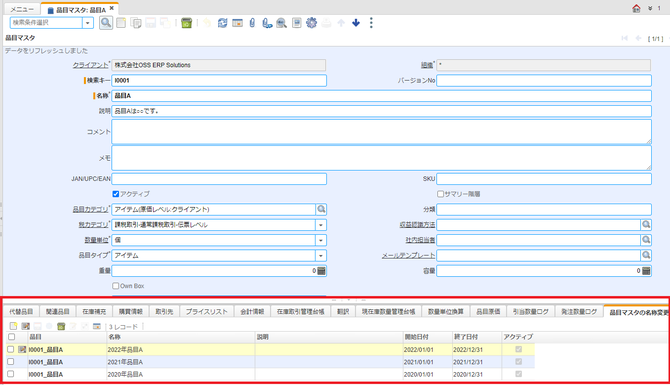
Task: Toggle アクティブ checkbox in 2022/01/01 row
Action: 519,350
